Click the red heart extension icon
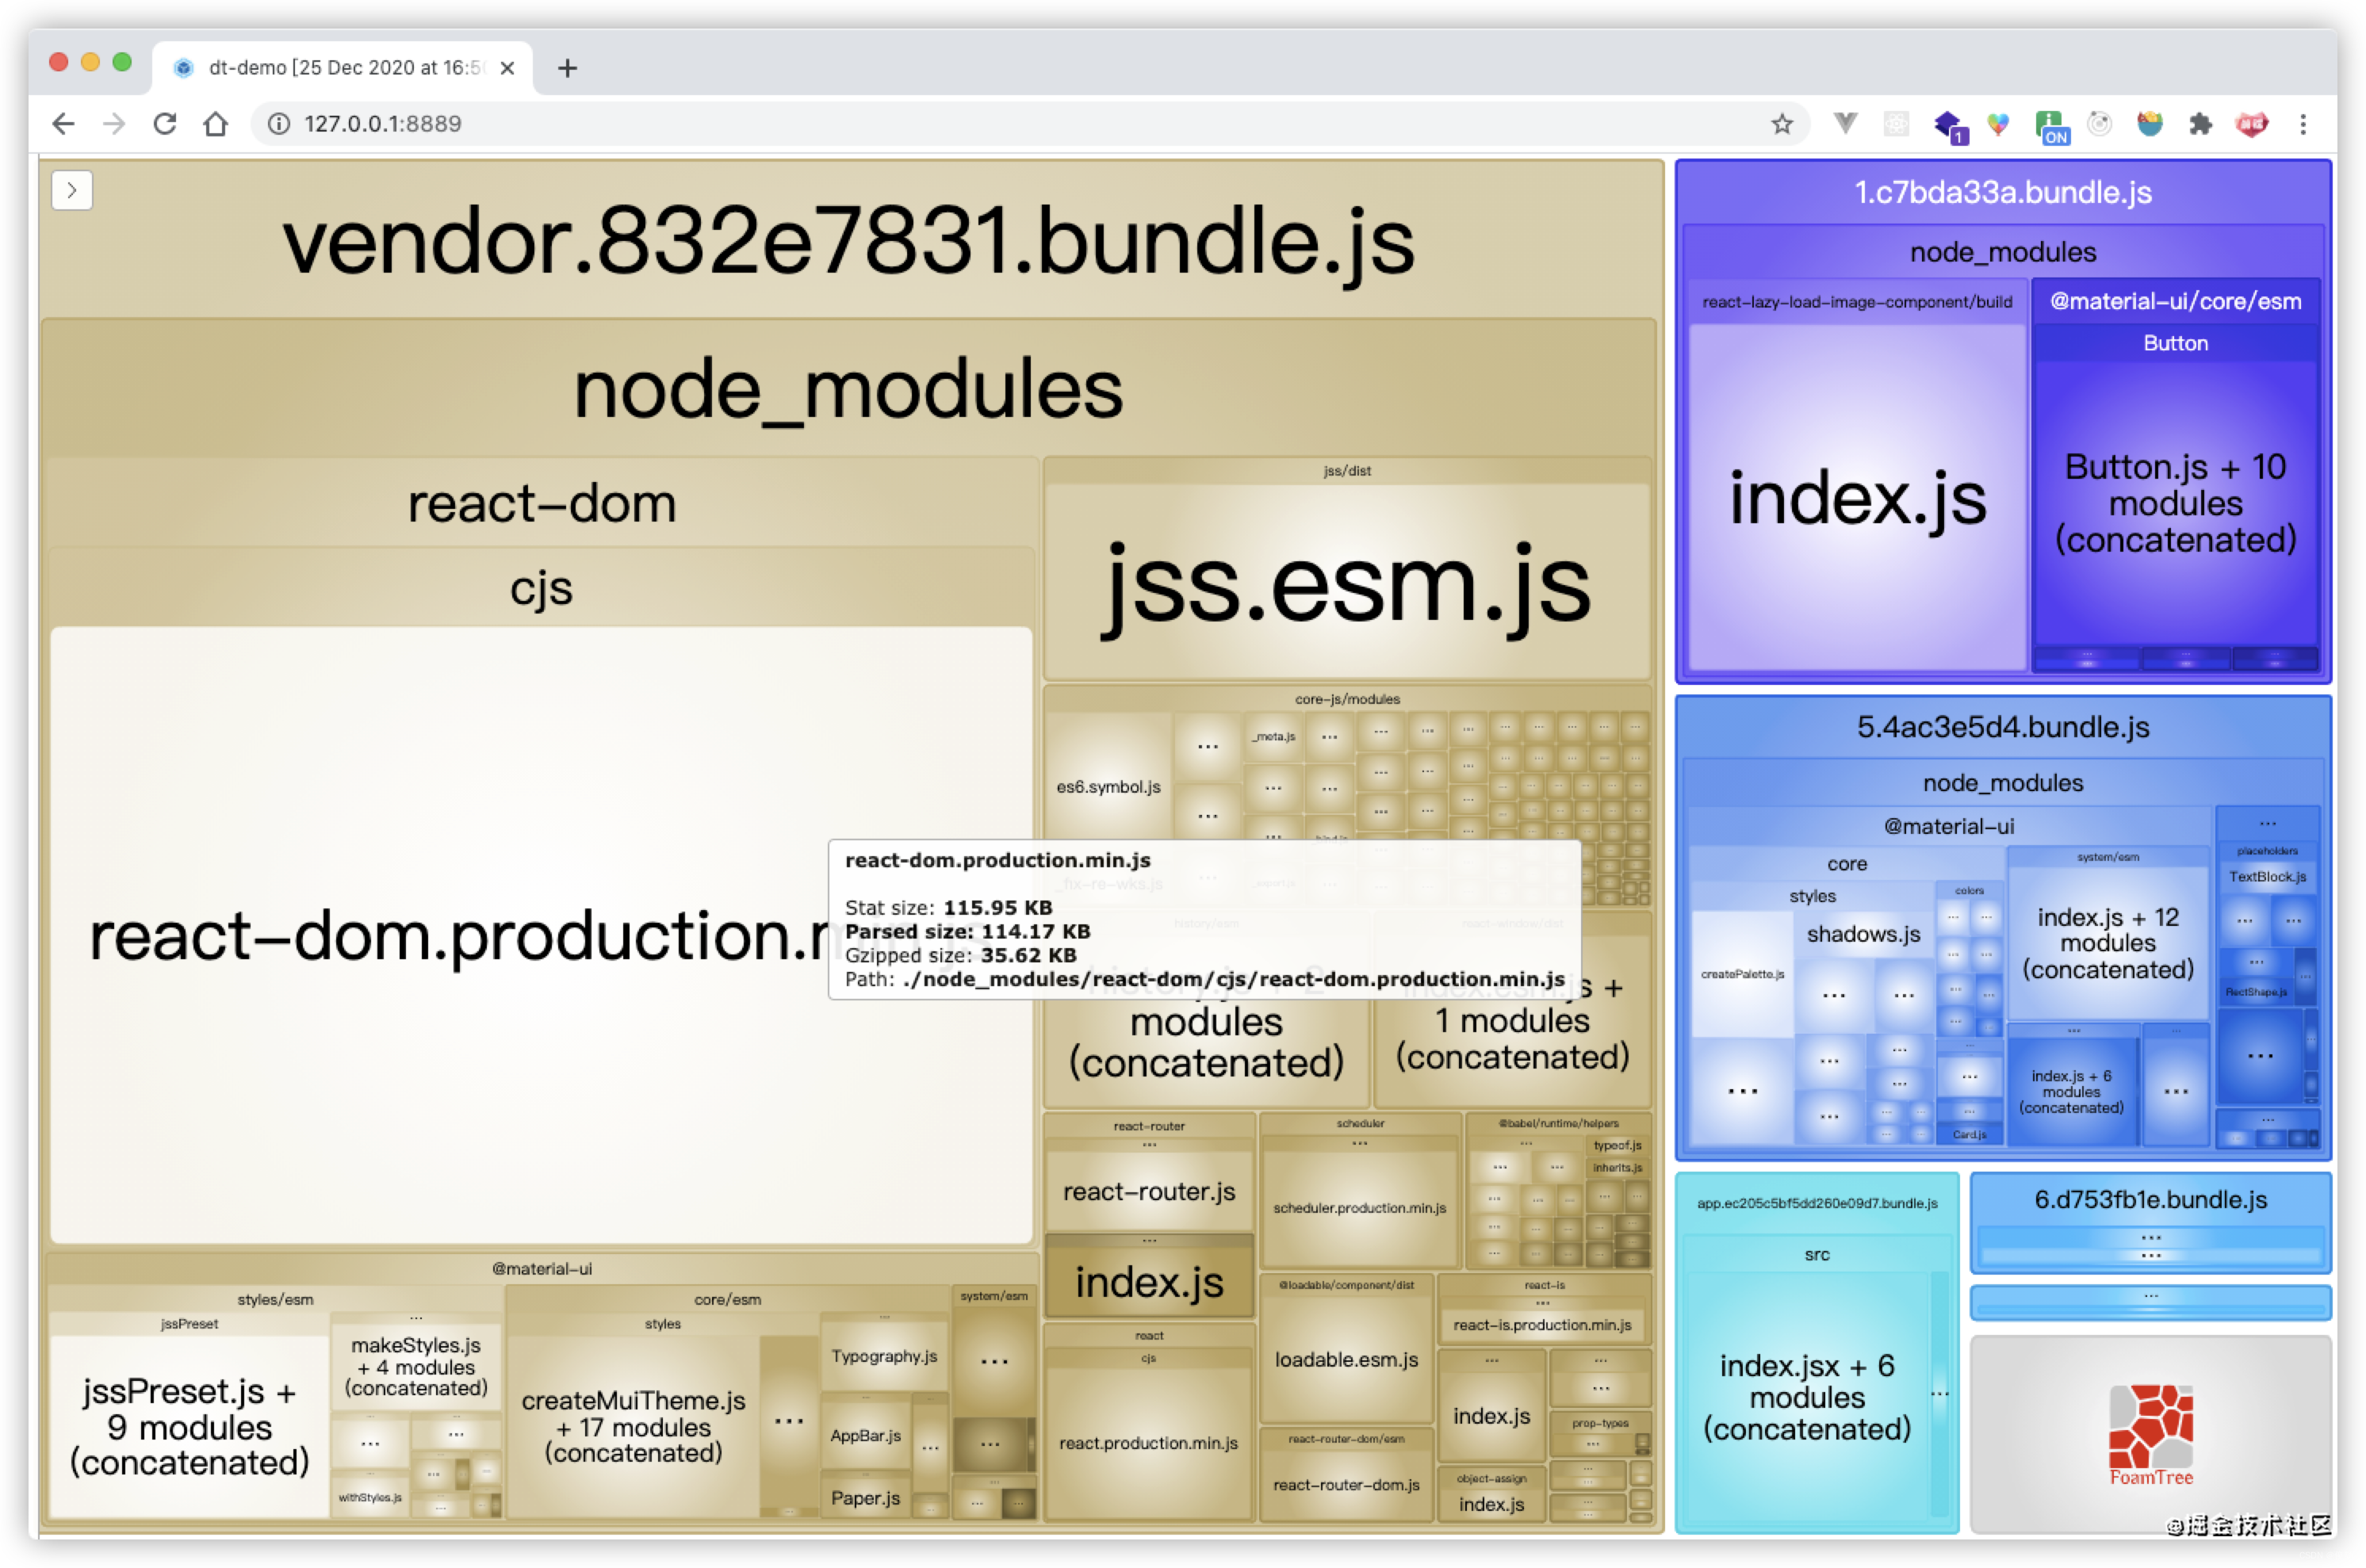 click(x=2251, y=124)
